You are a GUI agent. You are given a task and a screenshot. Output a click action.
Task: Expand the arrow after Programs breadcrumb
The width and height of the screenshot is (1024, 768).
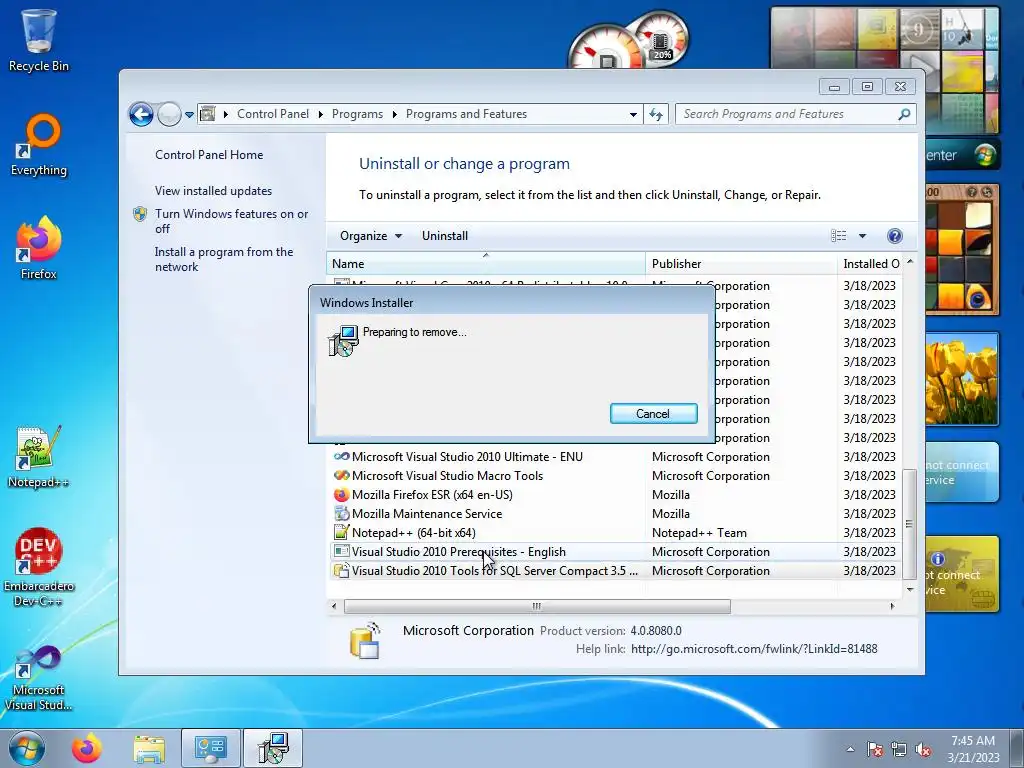click(x=394, y=114)
